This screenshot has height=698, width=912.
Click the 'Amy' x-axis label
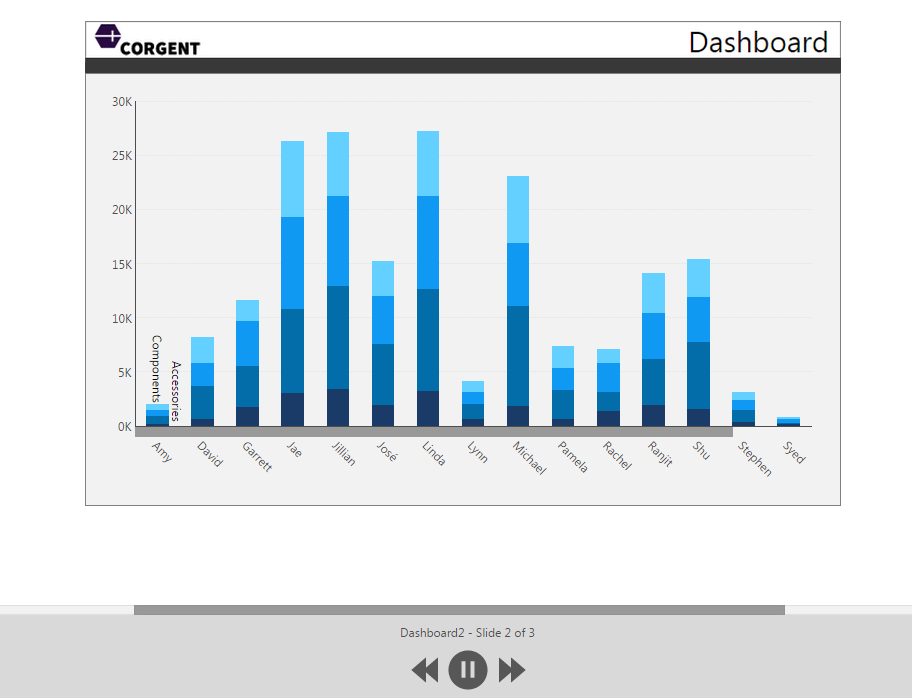pyautogui.click(x=162, y=452)
